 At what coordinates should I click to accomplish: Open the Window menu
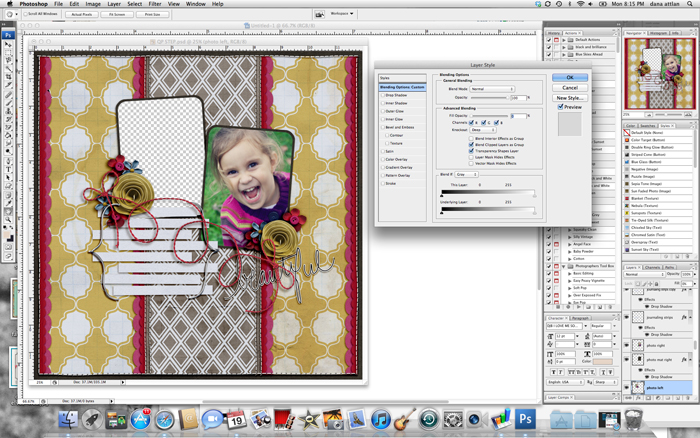[196, 4]
